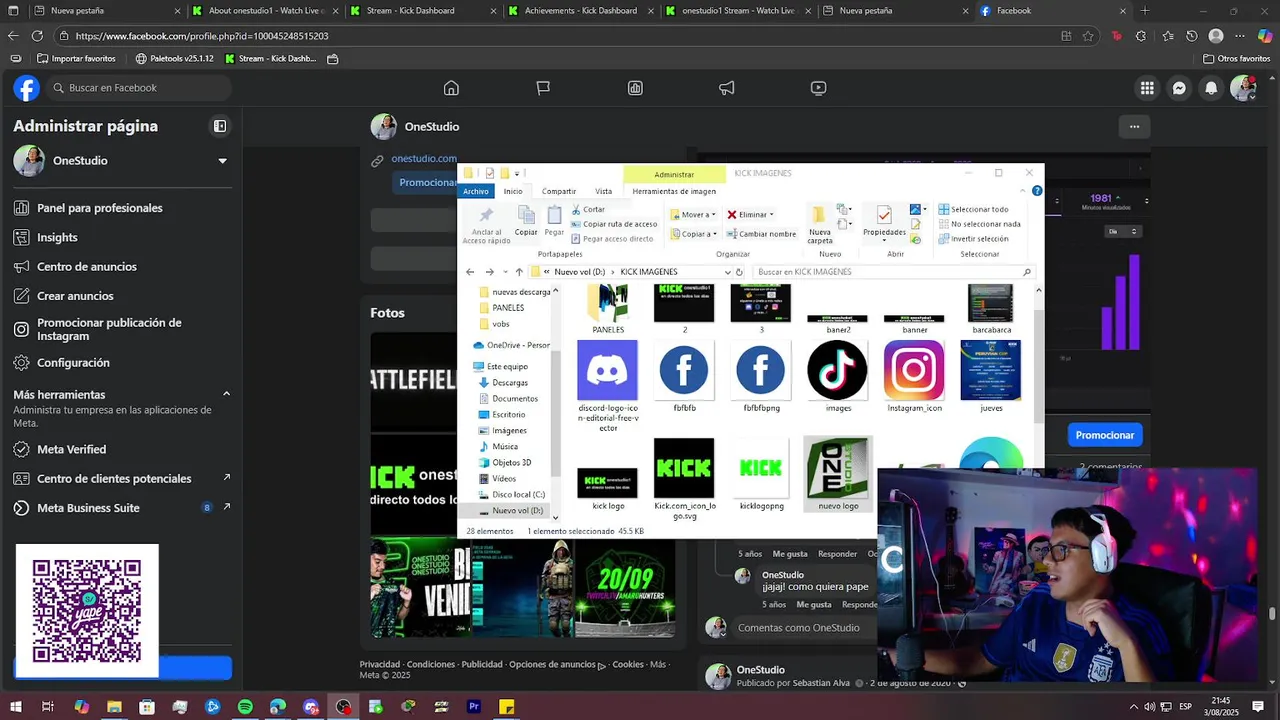Open Archivo menu in Explorer

tap(476, 191)
